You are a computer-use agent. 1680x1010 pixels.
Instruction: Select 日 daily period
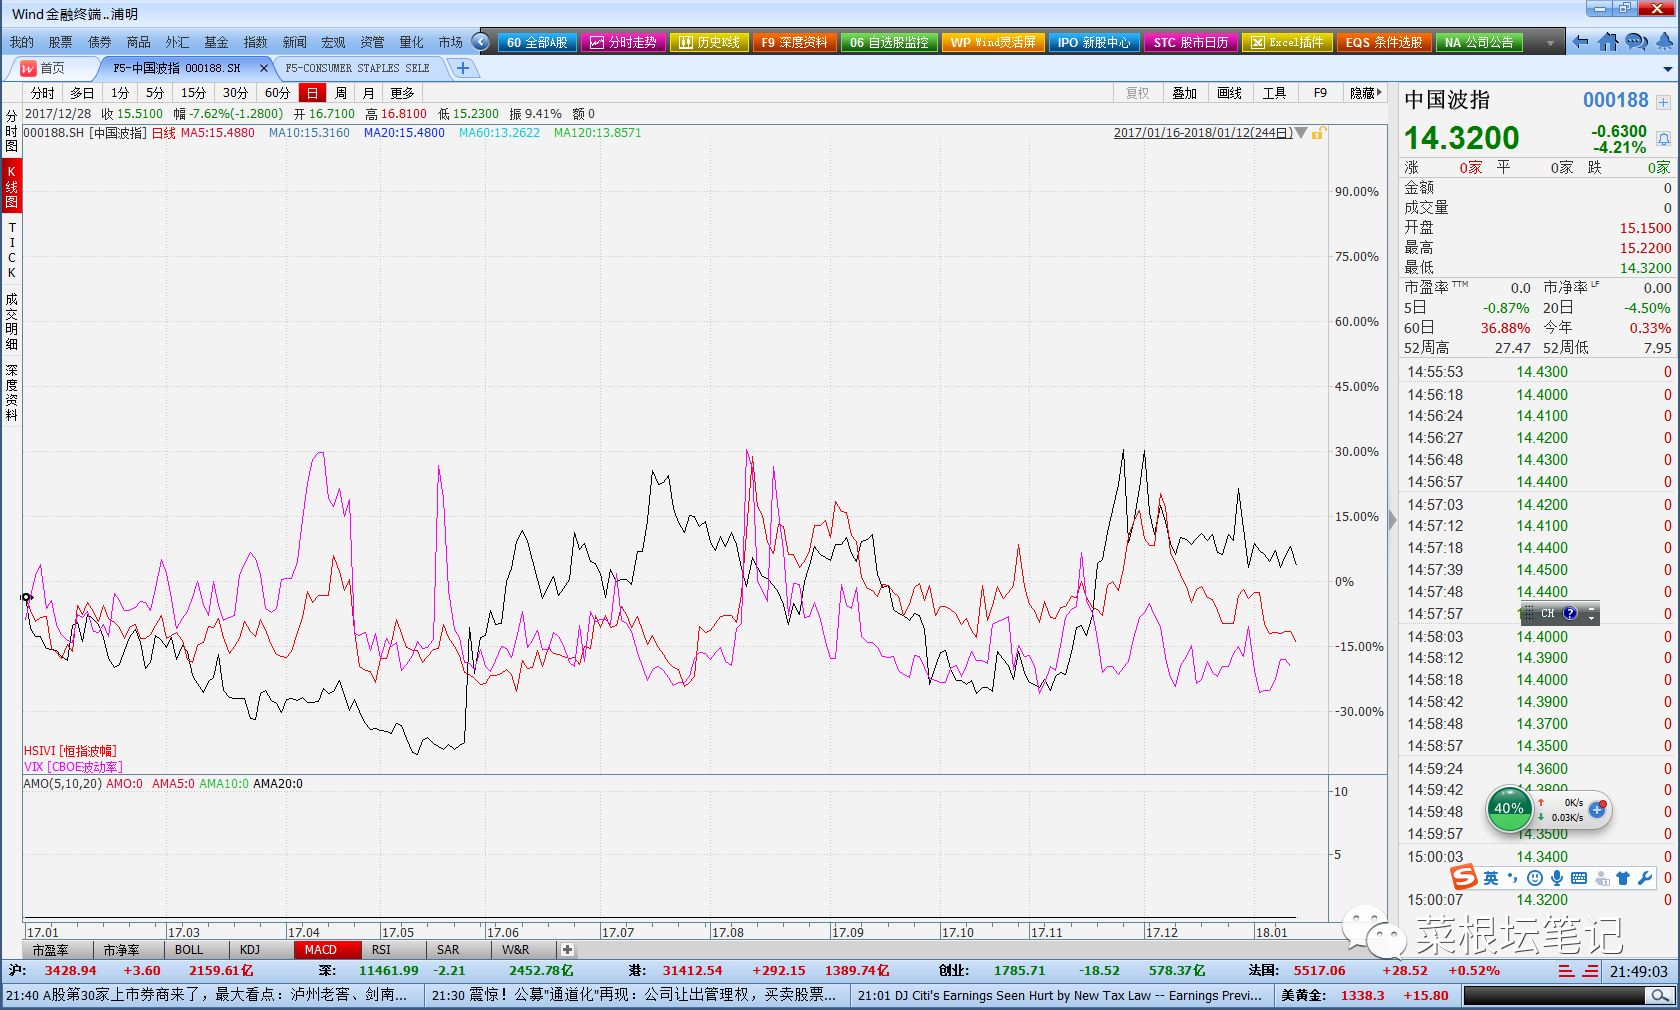pos(312,93)
